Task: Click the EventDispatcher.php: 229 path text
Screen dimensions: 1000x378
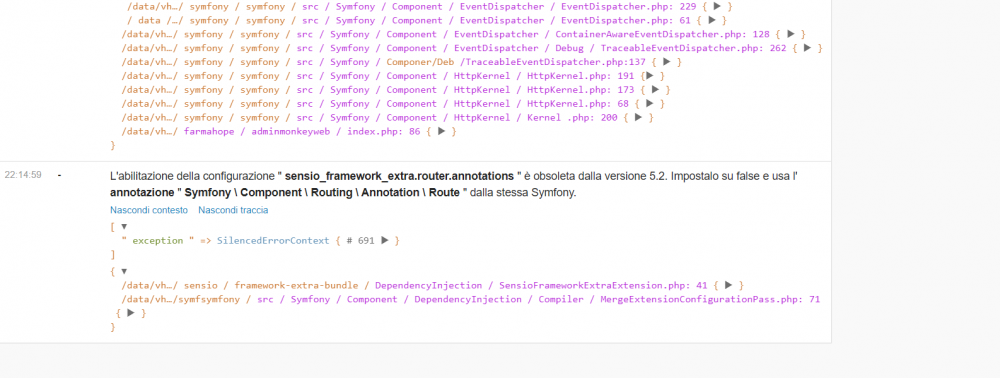Action: coord(628,6)
